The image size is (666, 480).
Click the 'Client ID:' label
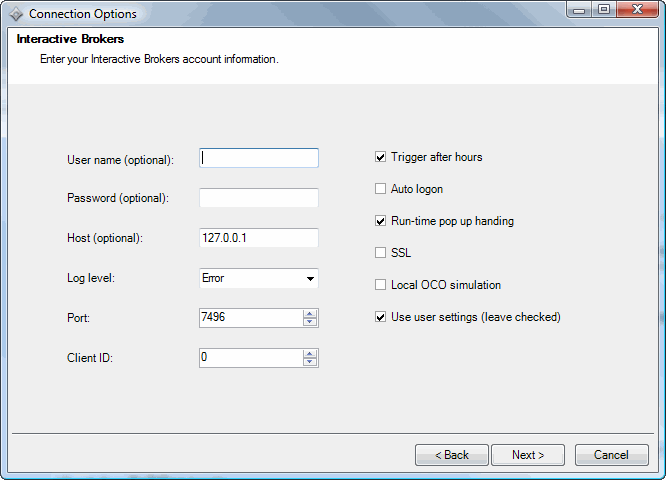(90, 358)
